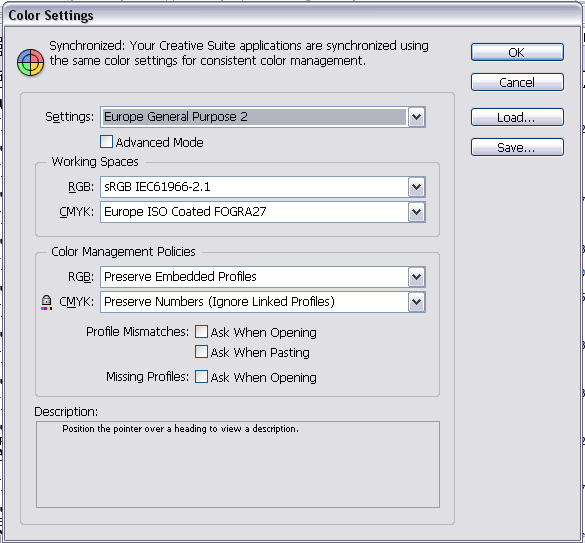
Task: Click the color synchronization wheel icon
Action: click(30, 62)
